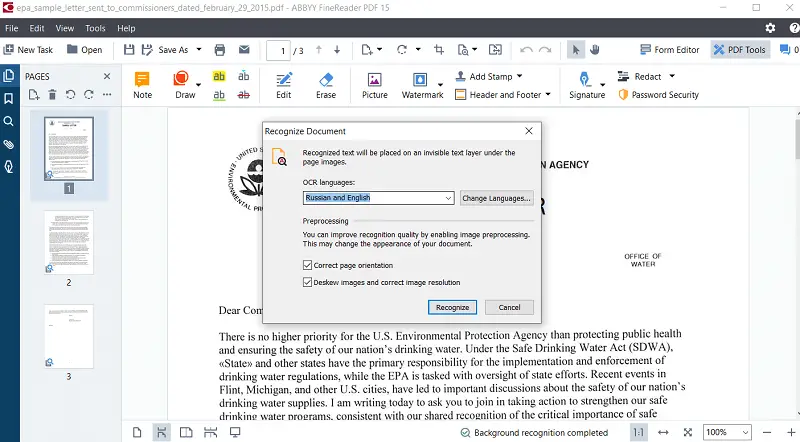800x442 pixels.
Task: Click Password Security
Action: [658, 95]
